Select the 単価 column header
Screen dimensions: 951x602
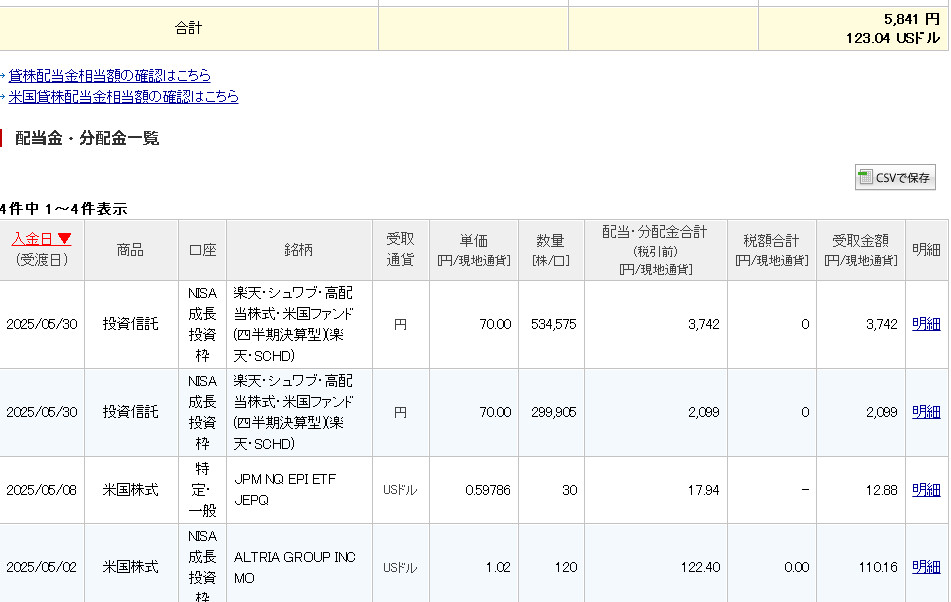pos(474,250)
